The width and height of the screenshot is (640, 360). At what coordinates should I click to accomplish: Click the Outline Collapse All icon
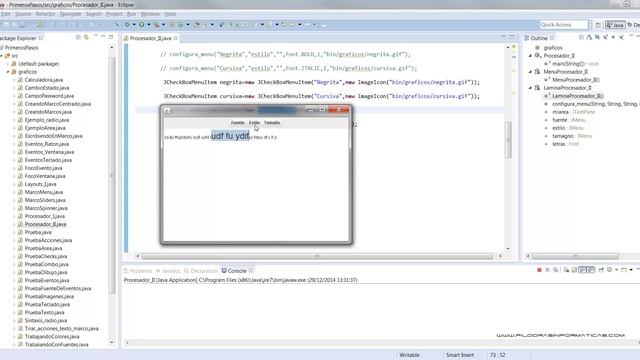[x=581, y=38]
